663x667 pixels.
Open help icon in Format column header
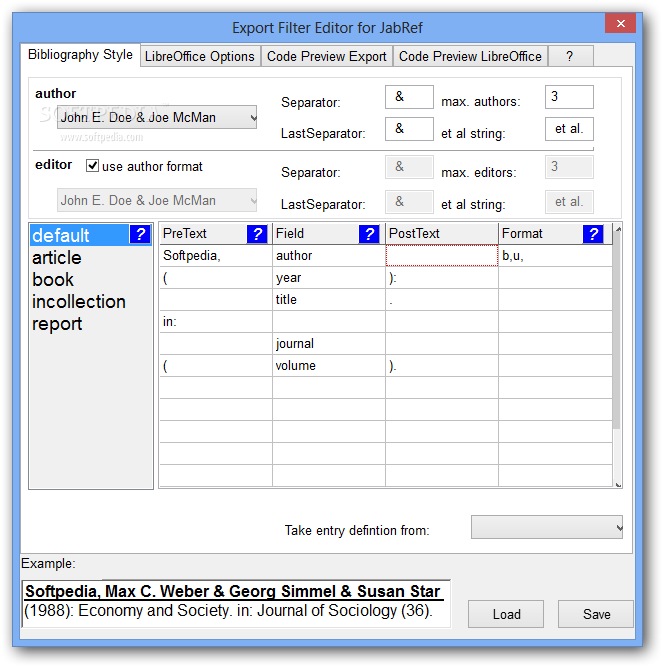(593, 234)
